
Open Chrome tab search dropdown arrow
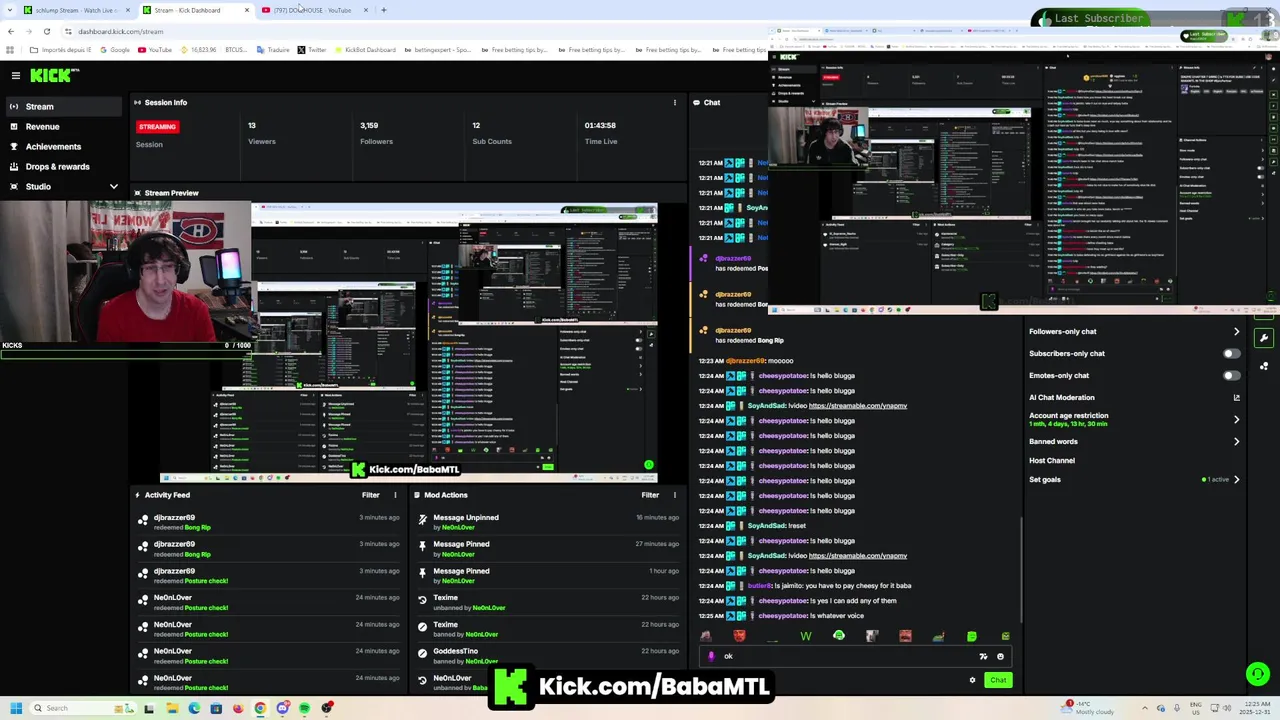click(11, 10)
